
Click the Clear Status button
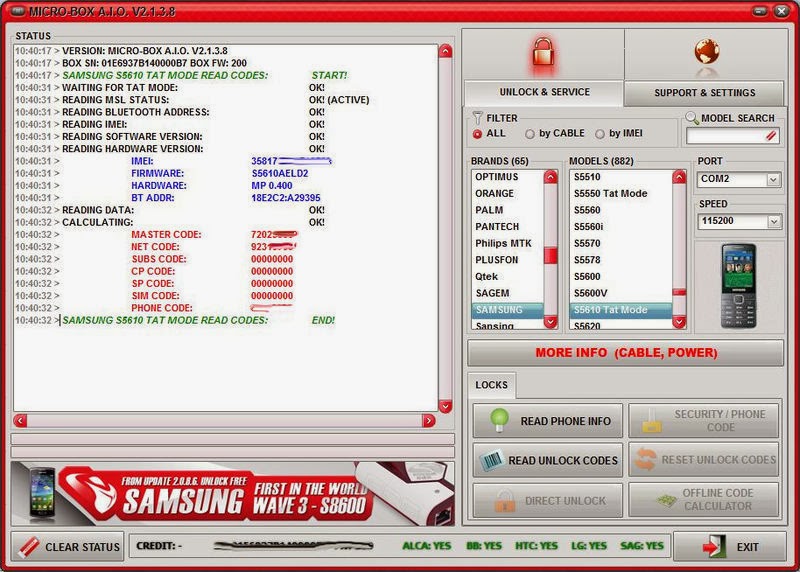(x=67, y=546)
